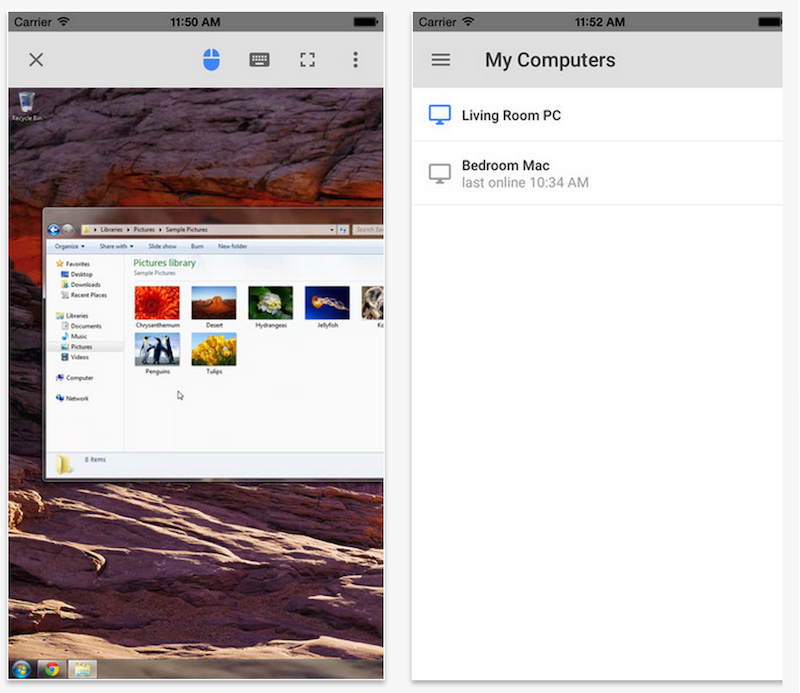Launch Firefox from the Windows taskbar
Screen dimensions: 800x693
(51, 670)
